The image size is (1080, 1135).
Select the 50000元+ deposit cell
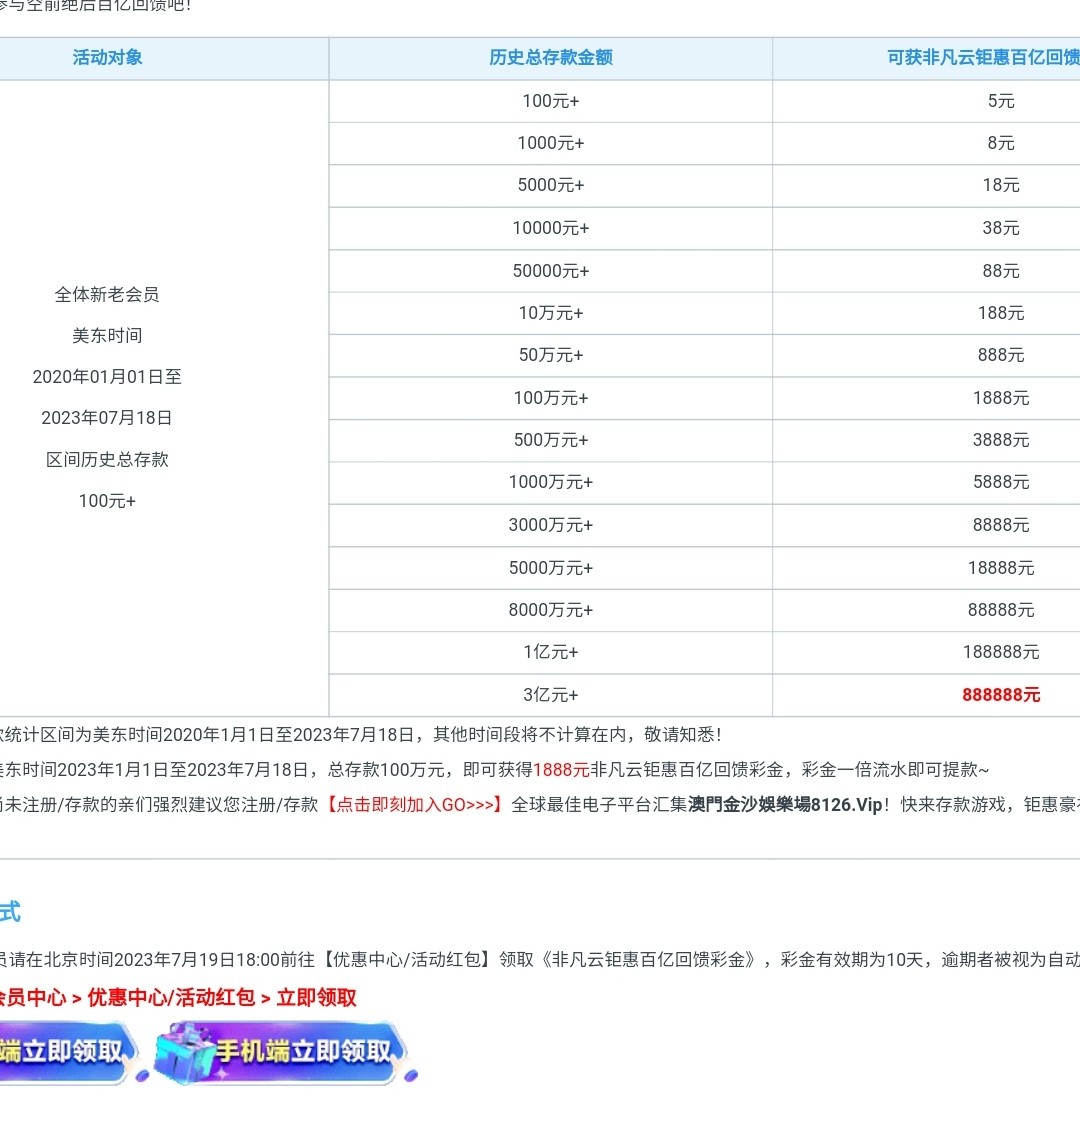tap(550, 271)
